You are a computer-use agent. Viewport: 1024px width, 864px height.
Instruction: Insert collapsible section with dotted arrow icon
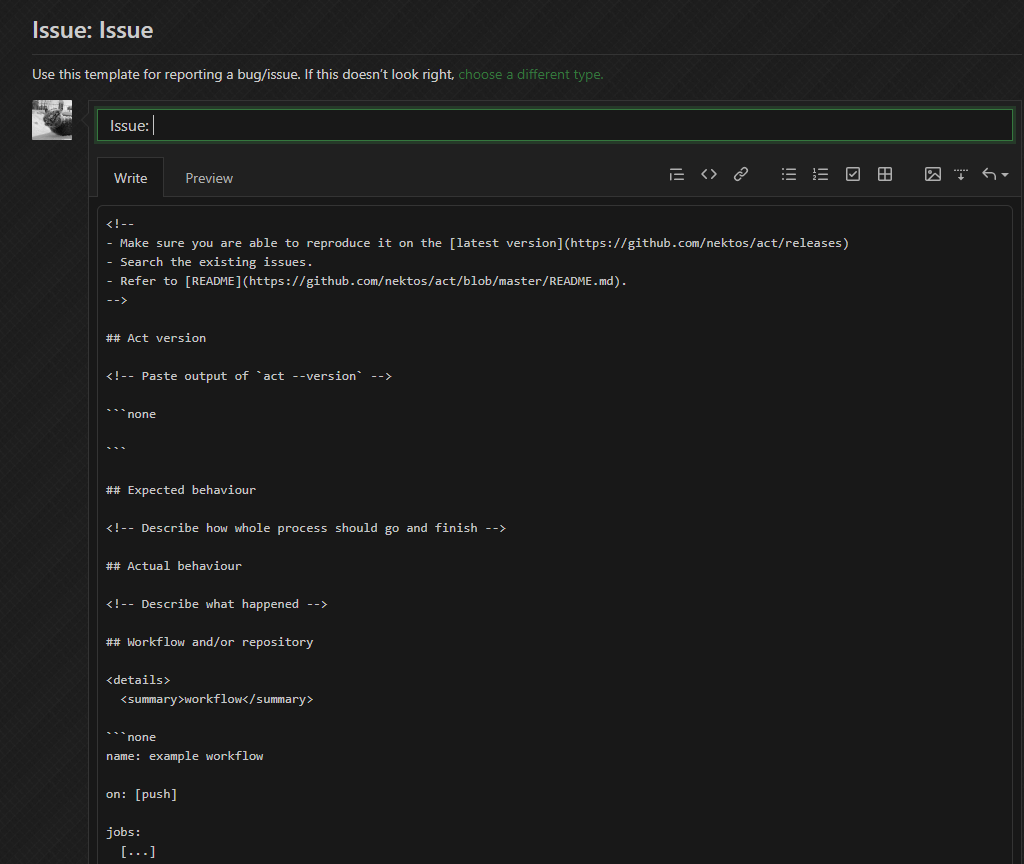point(961,174)
